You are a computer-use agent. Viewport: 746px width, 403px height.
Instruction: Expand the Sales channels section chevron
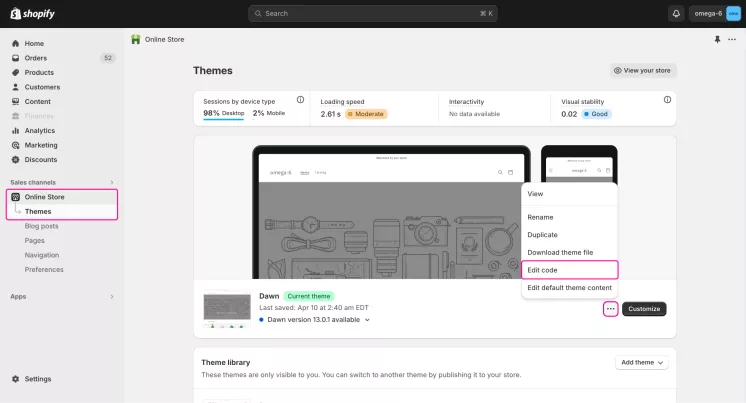tap(112, 182)
